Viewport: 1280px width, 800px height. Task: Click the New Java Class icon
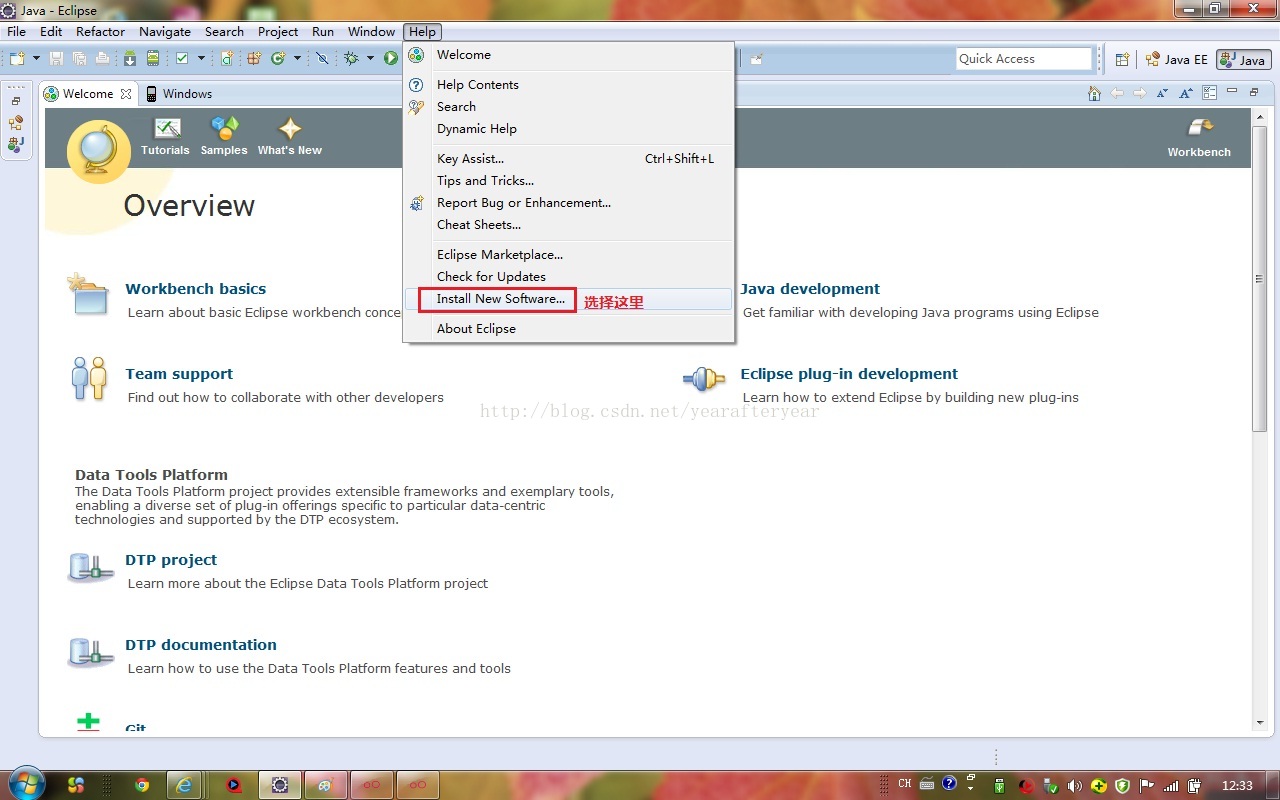tap(277, 59)
